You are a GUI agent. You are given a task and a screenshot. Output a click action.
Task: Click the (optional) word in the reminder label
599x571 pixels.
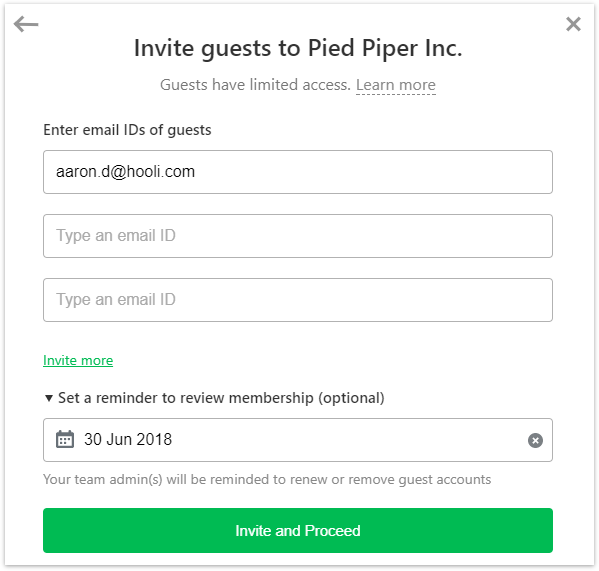pyautogui.click(x=351, y=398)
